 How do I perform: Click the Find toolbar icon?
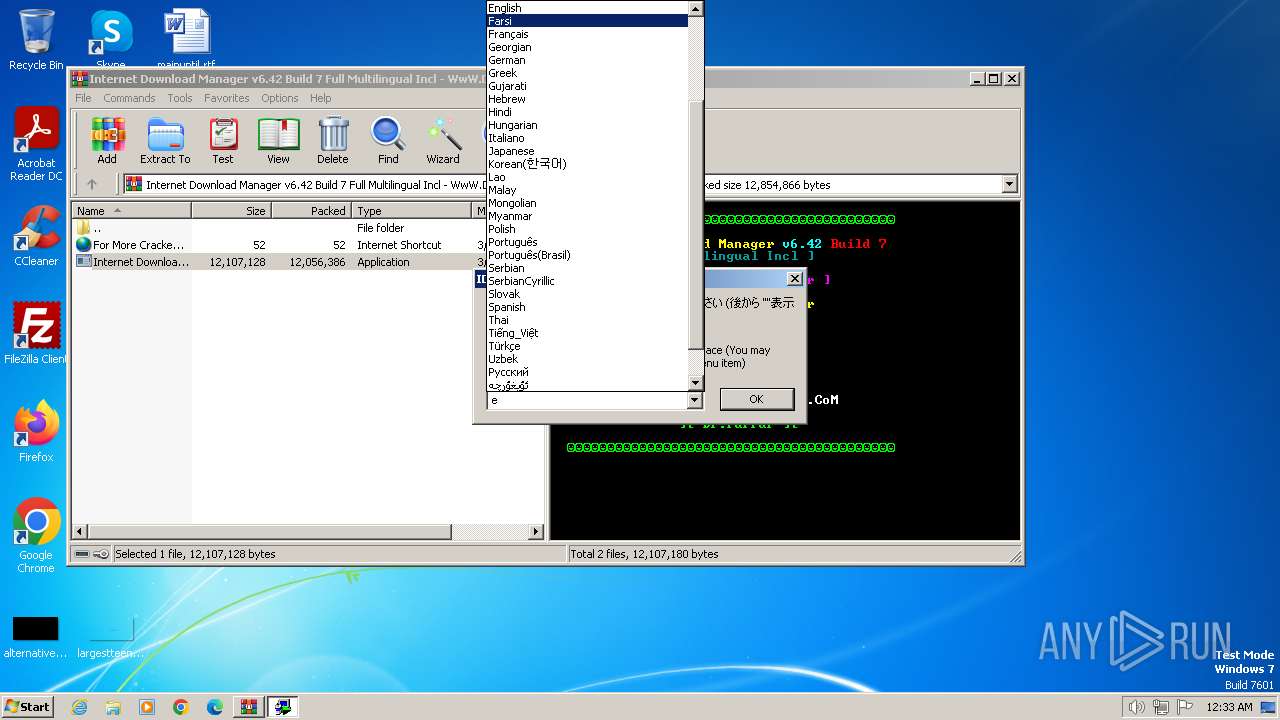point(388,140)
